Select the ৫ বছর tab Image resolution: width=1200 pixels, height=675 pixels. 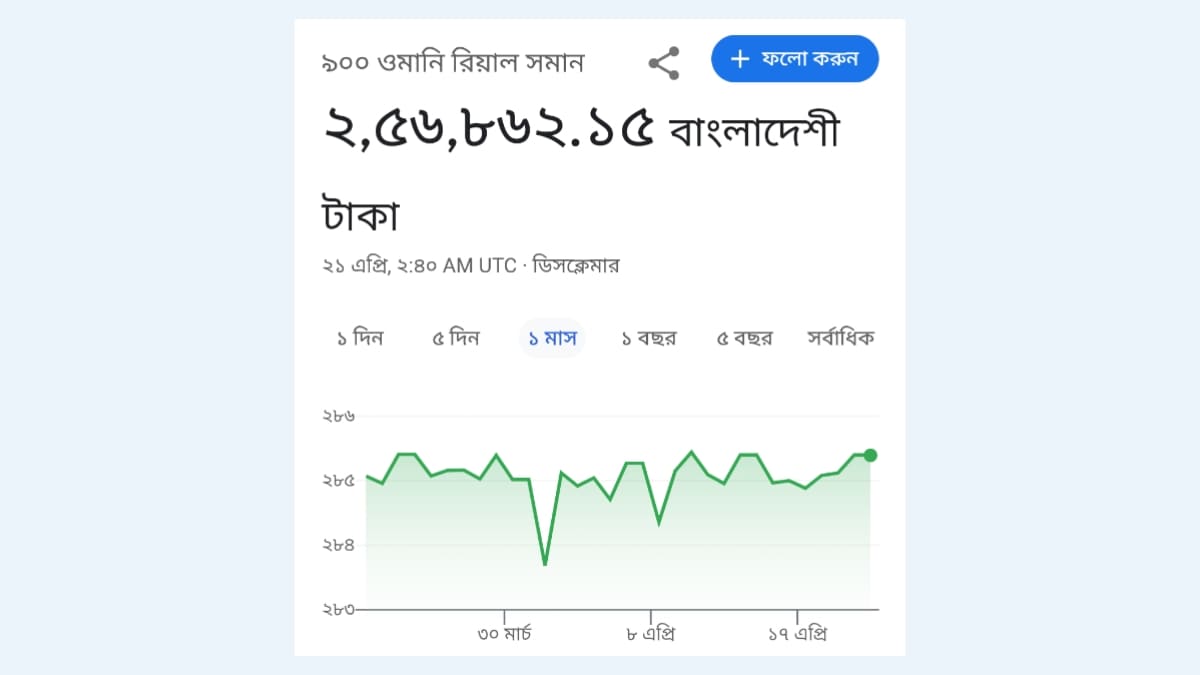click(744, 338)
